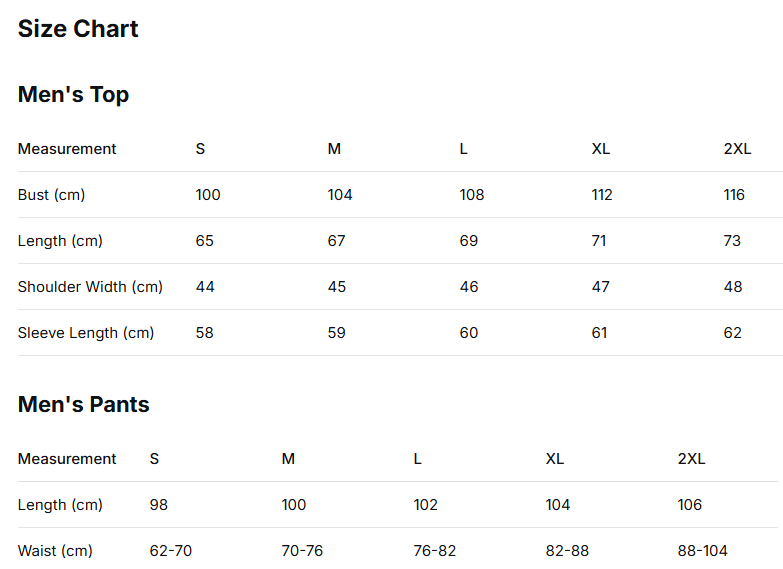783x569 pixels.
Task: Select the sleeve length value 59
Action: pos(337,333)
